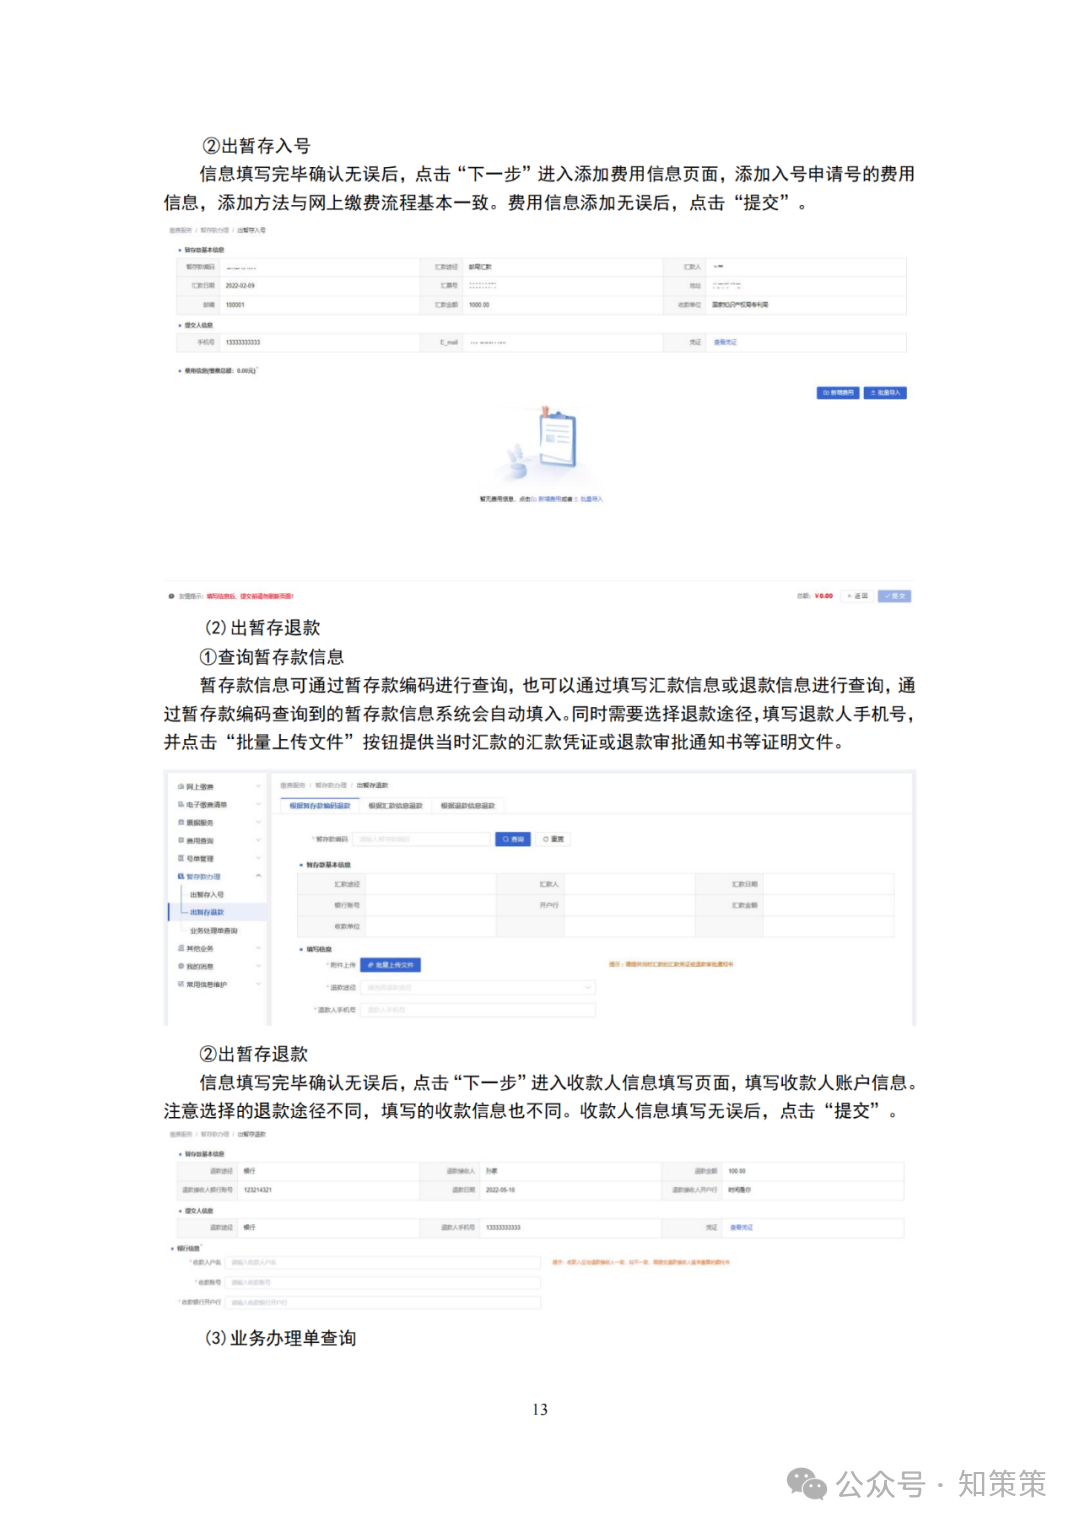Expand the 其他业务 chevron

258,949
